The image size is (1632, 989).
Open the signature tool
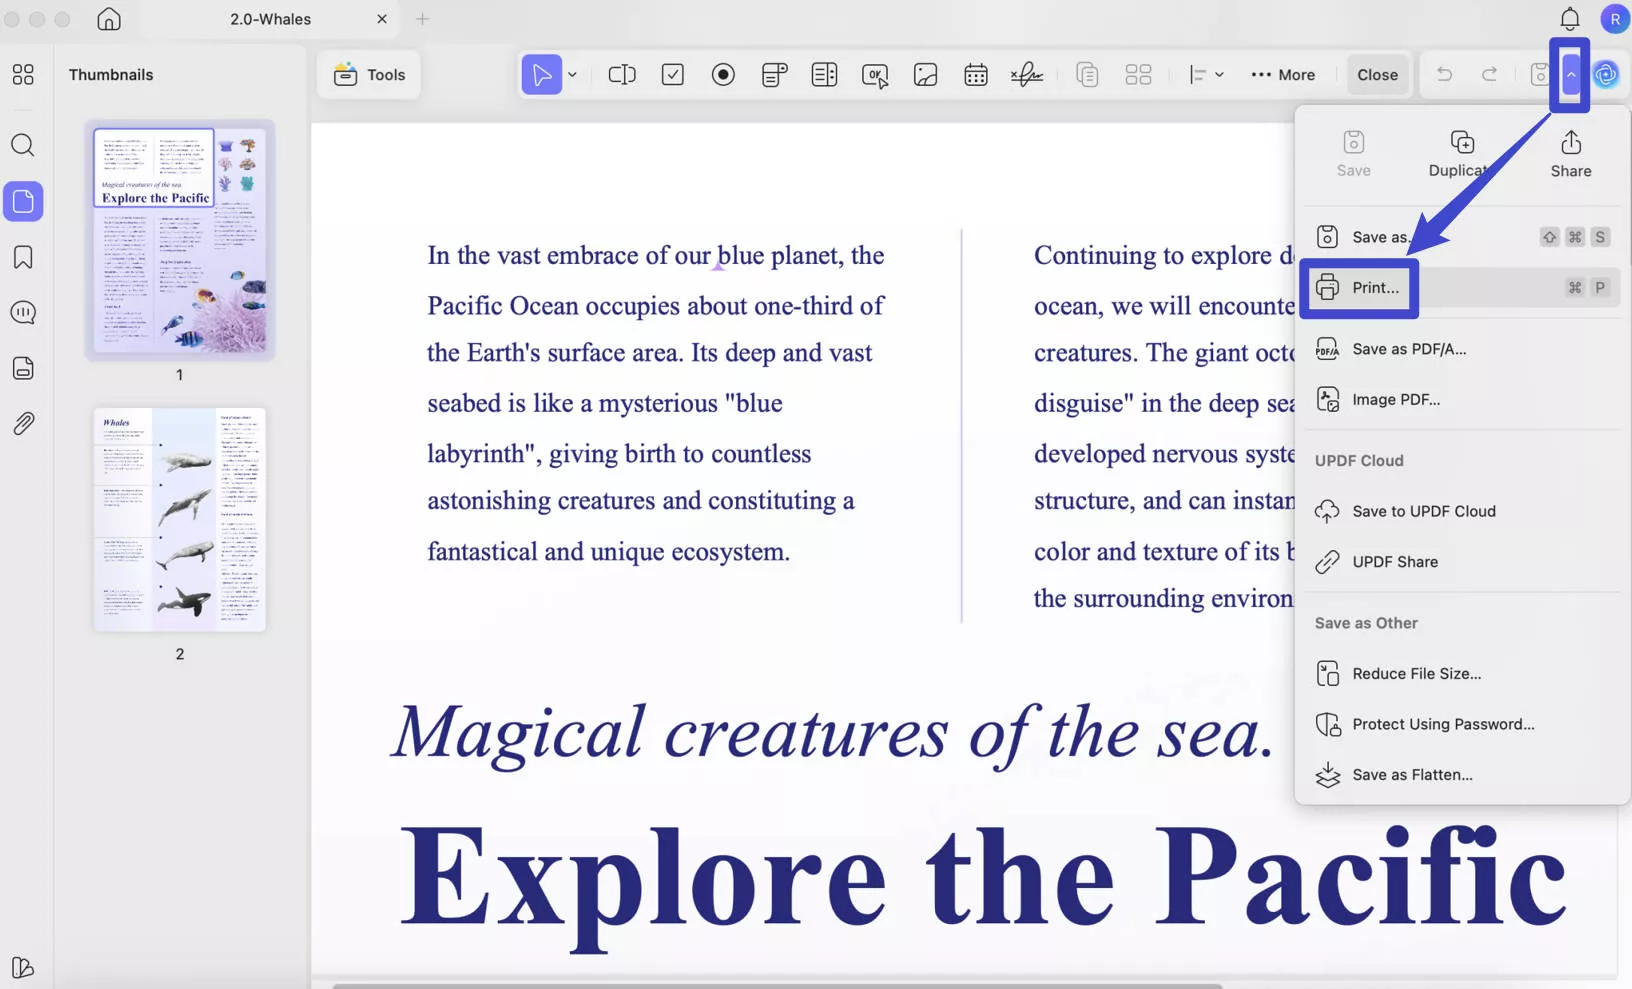(1026, 74)
